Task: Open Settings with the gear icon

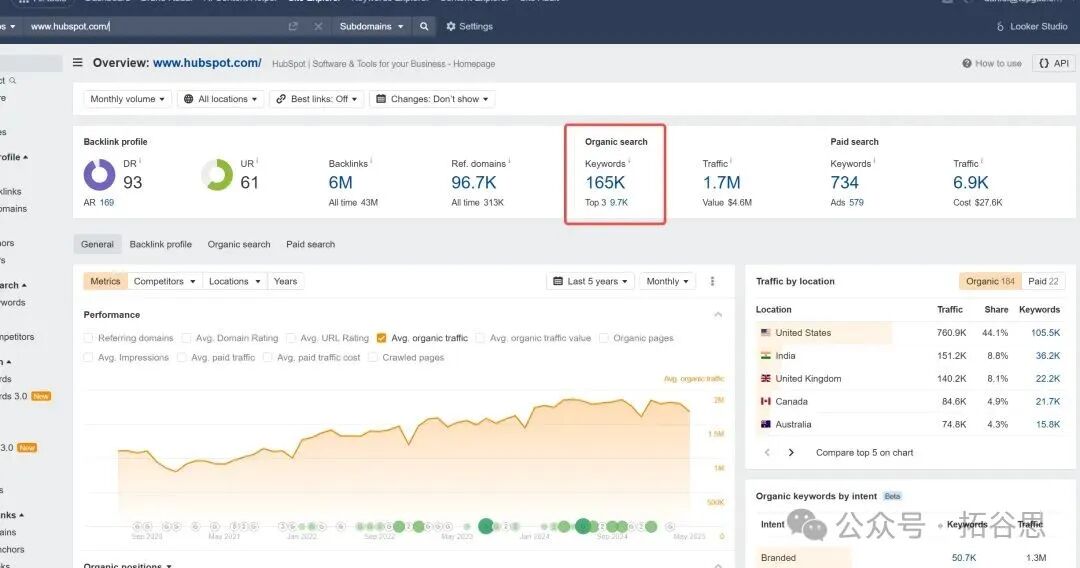Action: pyautogui.click(x=469, y=26)
